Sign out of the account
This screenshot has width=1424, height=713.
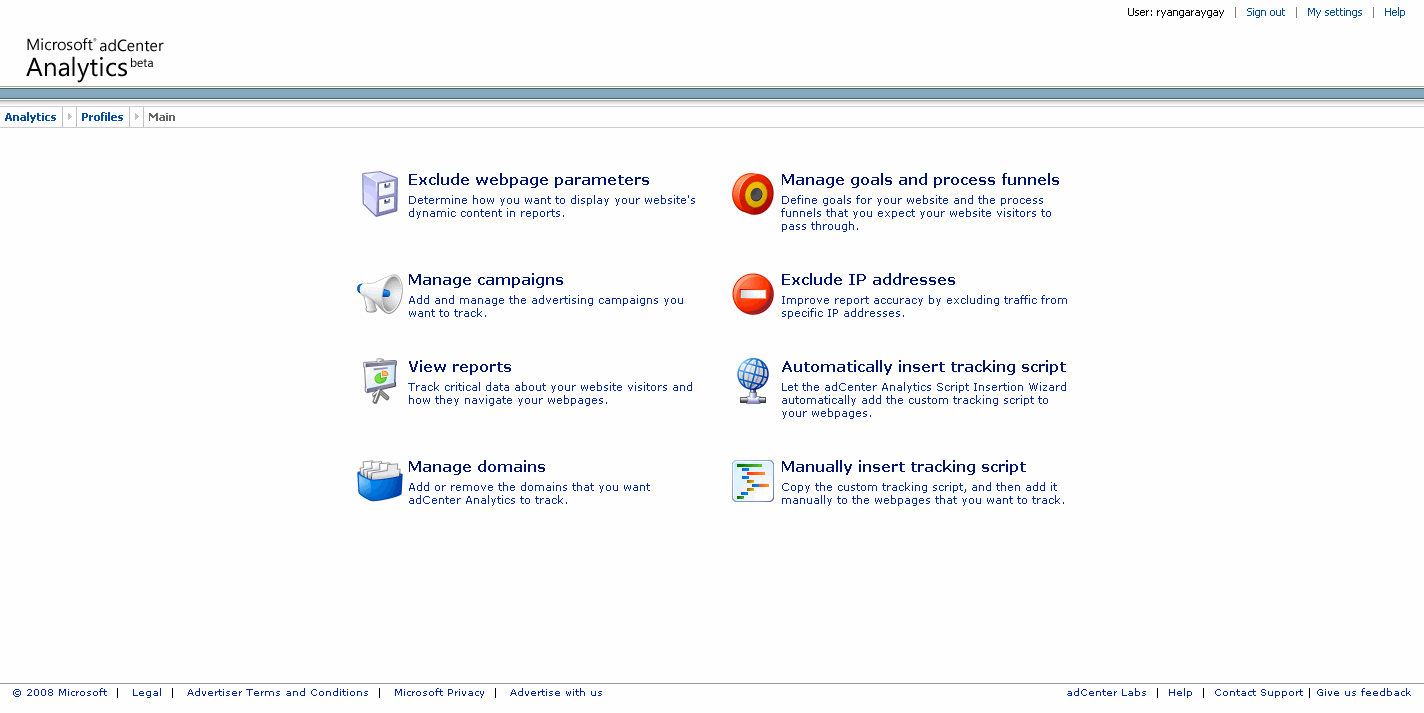[x=1265, y=12]
